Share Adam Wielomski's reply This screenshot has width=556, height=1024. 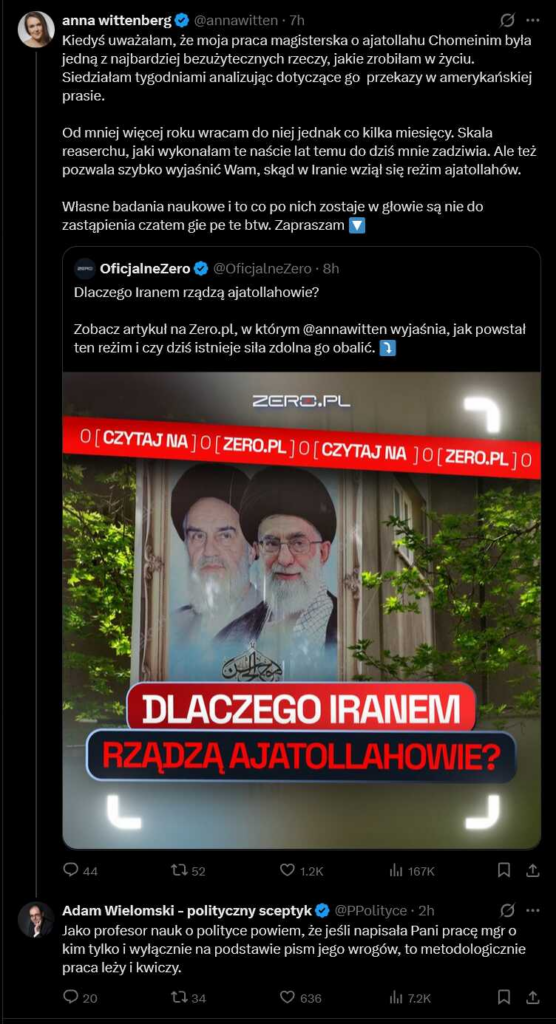(532, 997)
